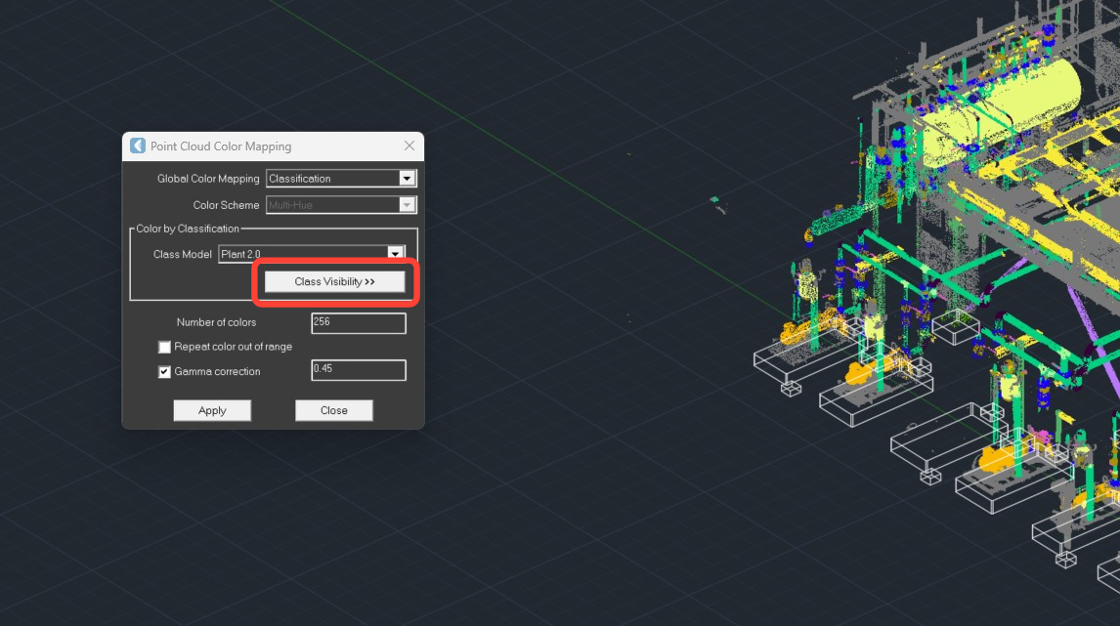1120x626 pixels.
Task: Apply the point cloud color mapping
Action: click(x=212, y=410)
